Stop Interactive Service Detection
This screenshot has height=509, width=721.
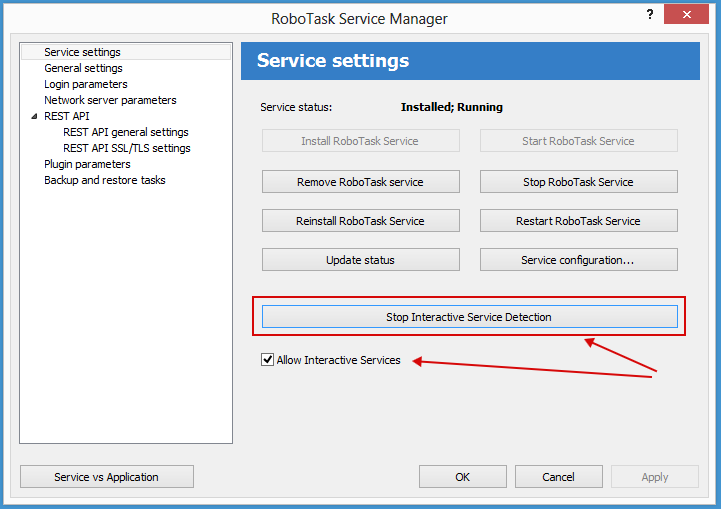[x=469, y=317]
